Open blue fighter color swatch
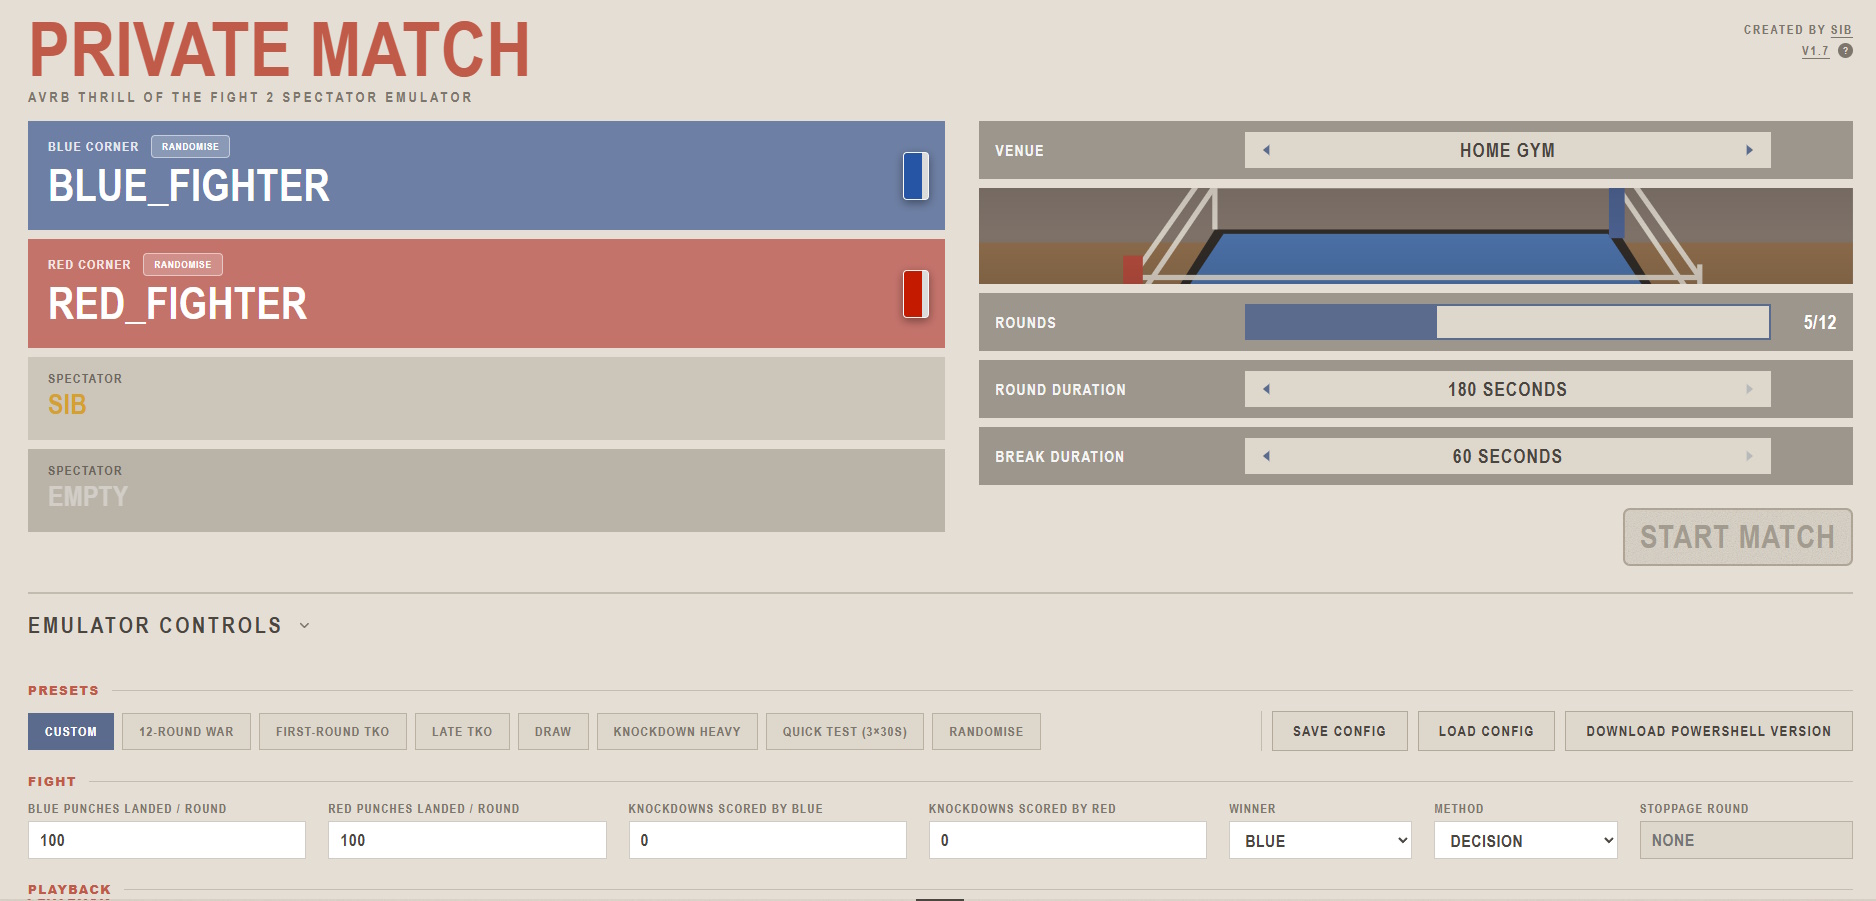 pyautogui.click(x=916, y=176)
